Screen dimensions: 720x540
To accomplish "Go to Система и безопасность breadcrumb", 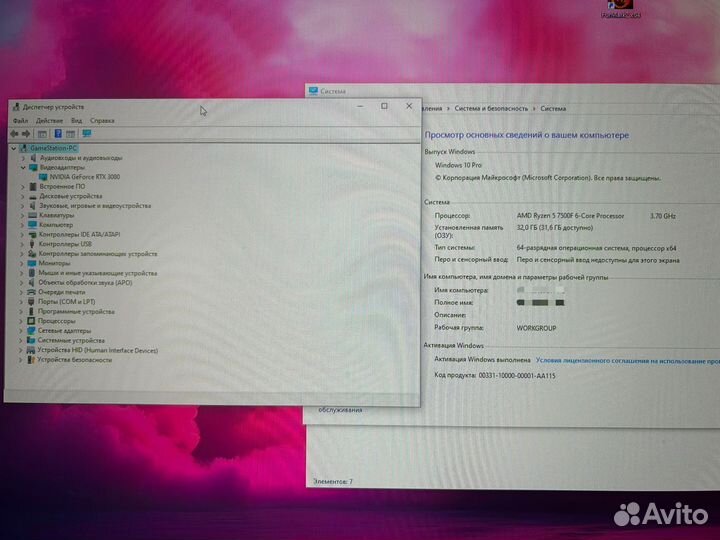I will click(491, 108).
